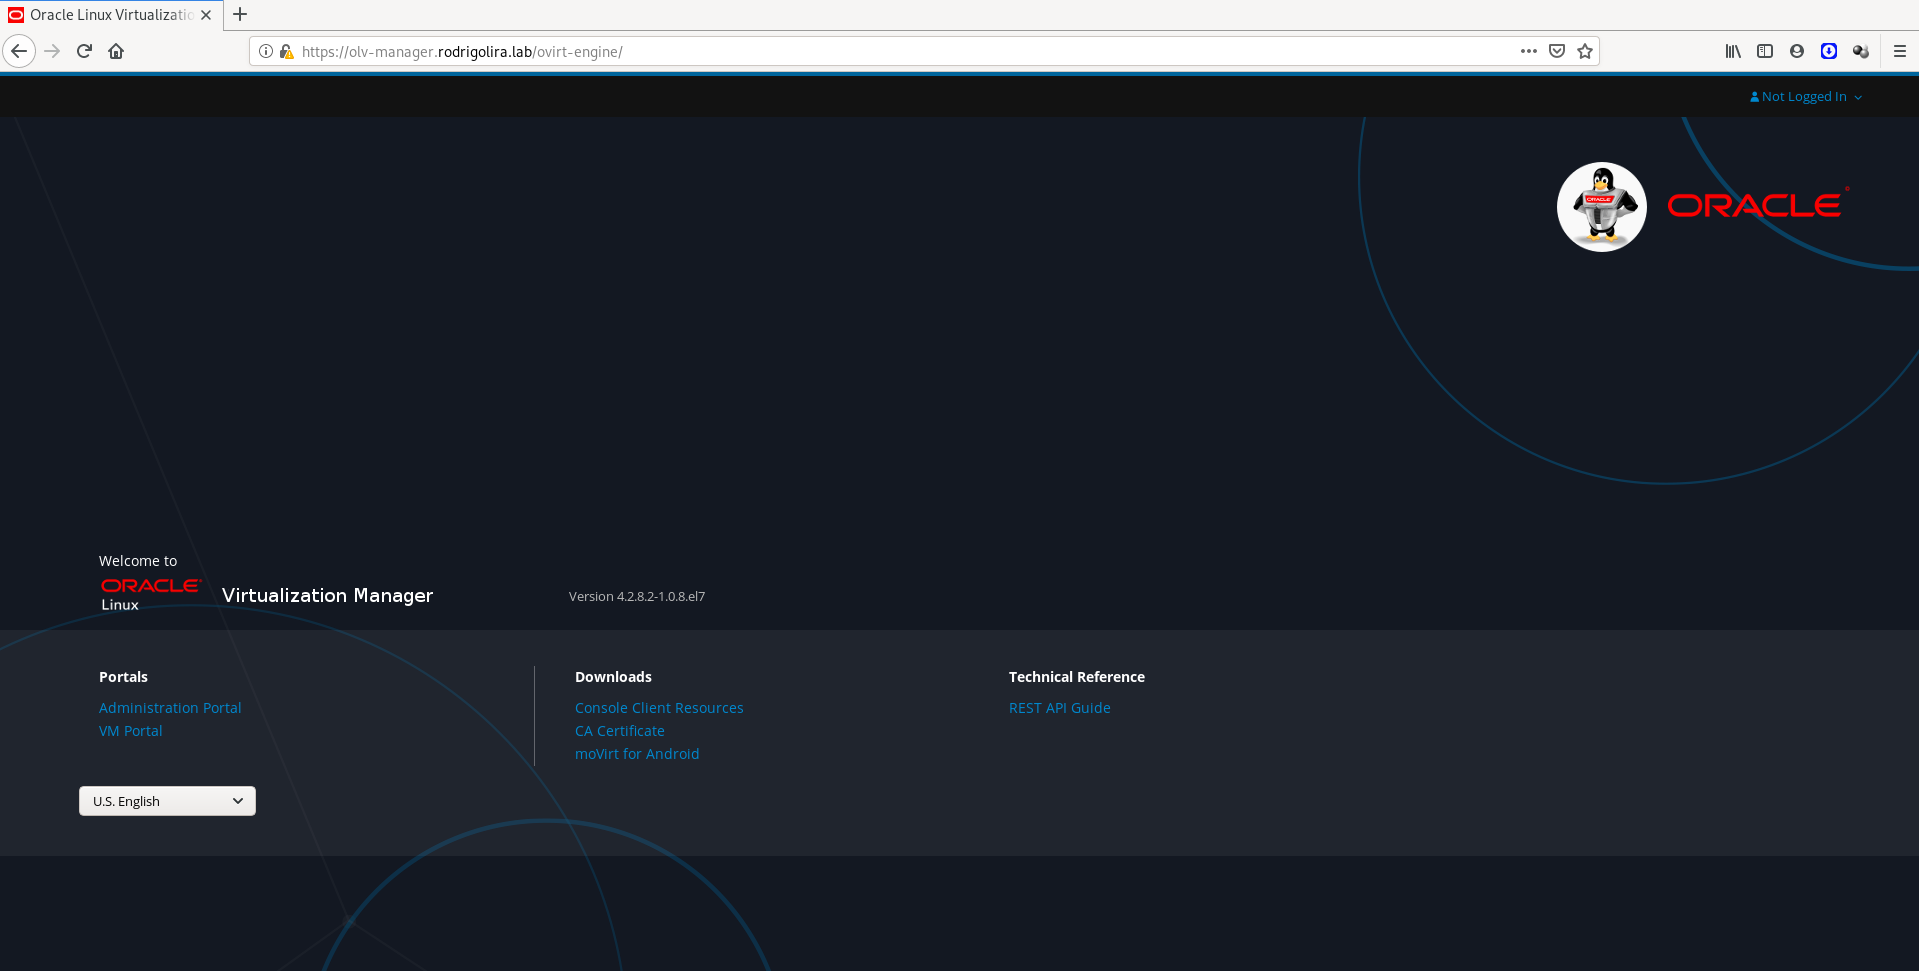Click the site security padlock icon
This screenshot has width=1919, height=971.
pyautogui.click(x=286, y=51)
